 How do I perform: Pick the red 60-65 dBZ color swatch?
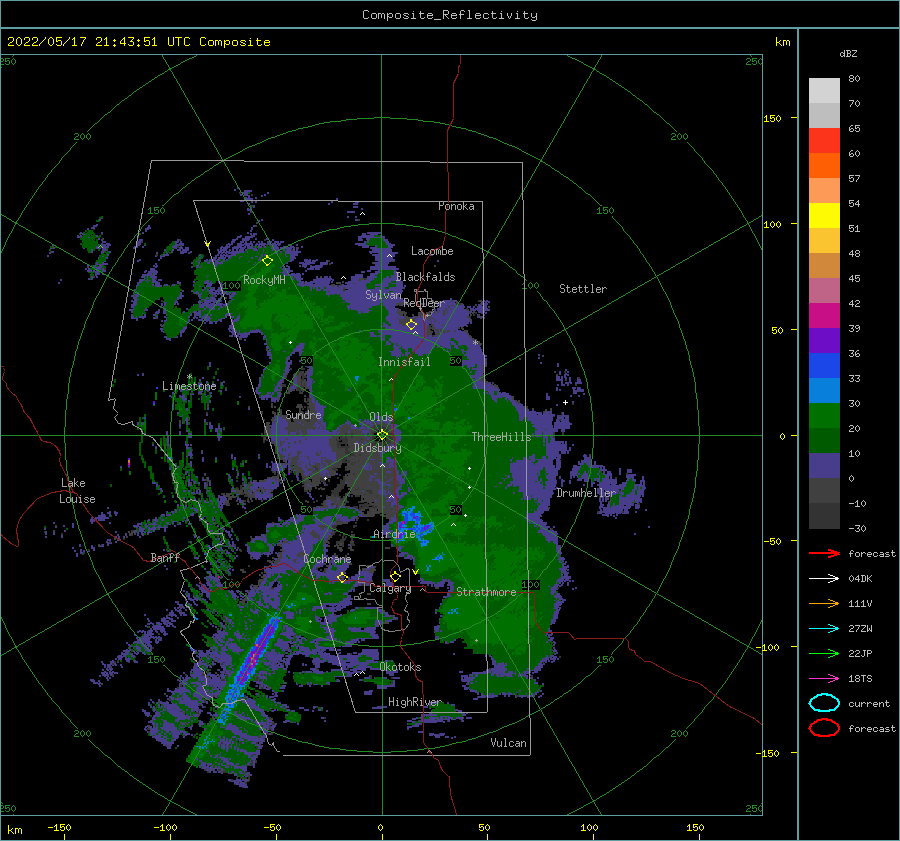[x=824, y=141]
